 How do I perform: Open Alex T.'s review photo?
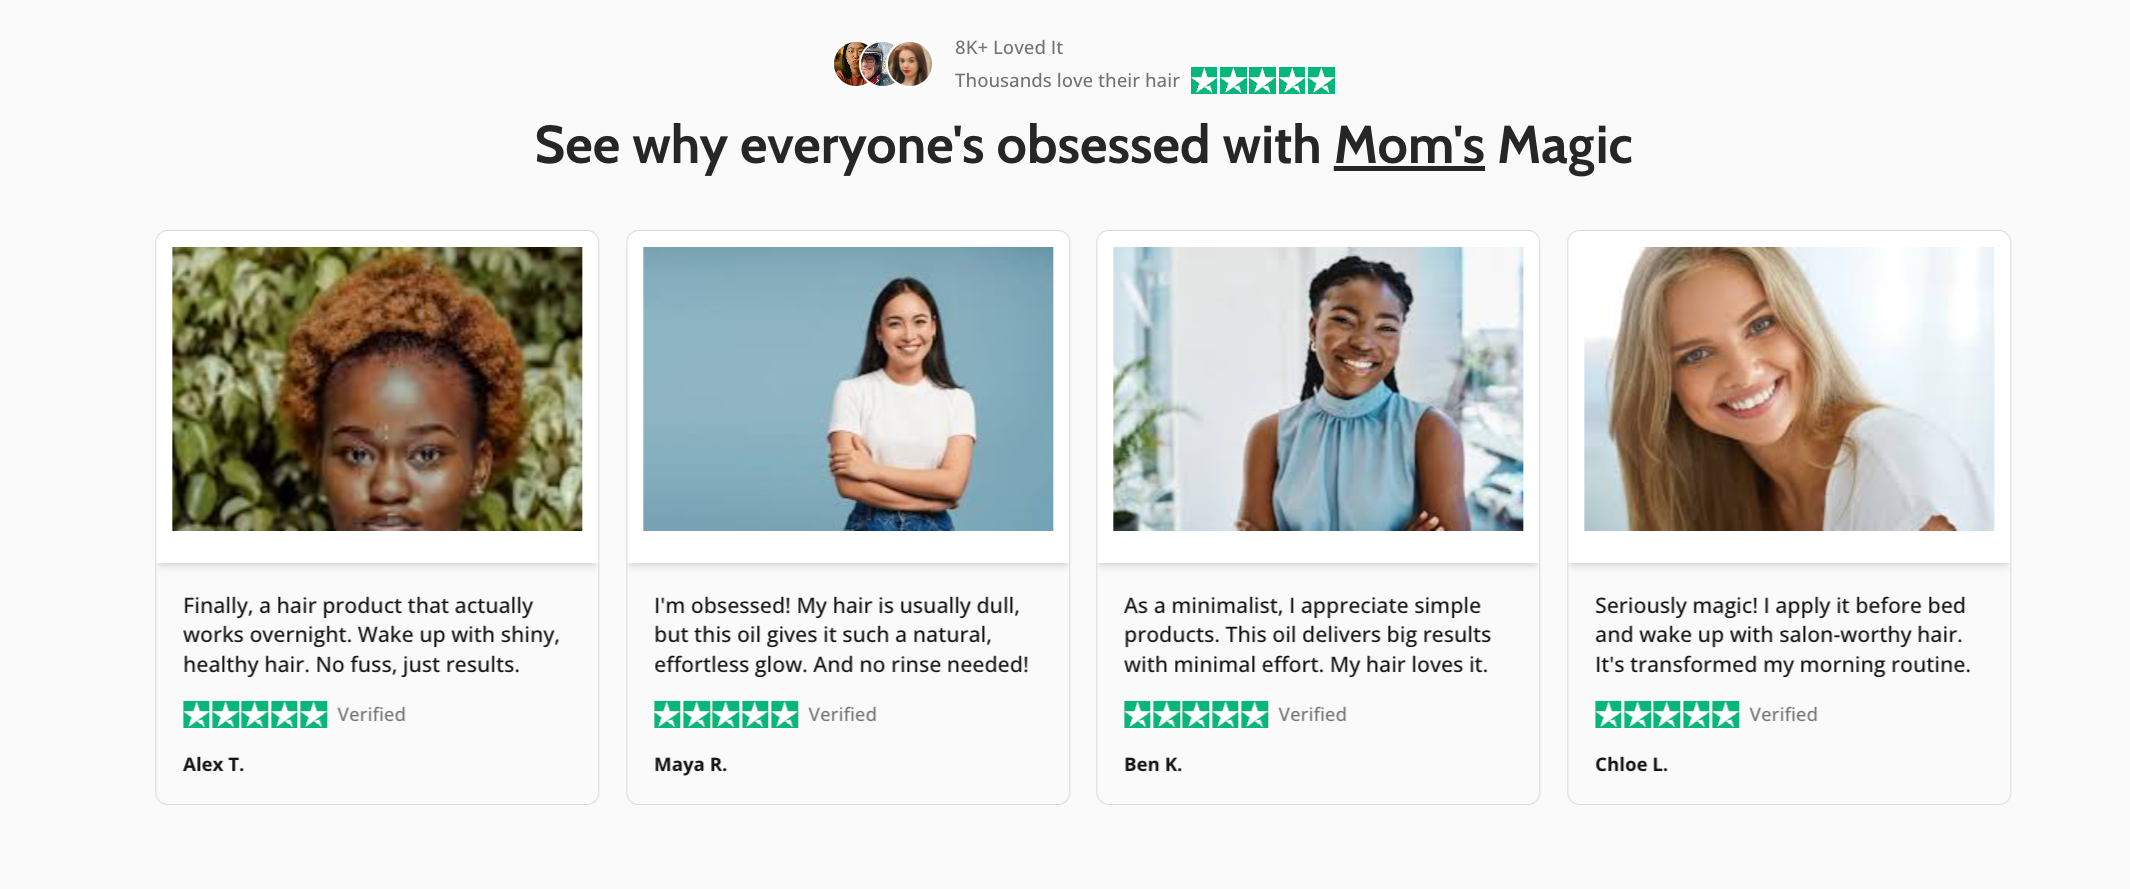pos(377,389)
